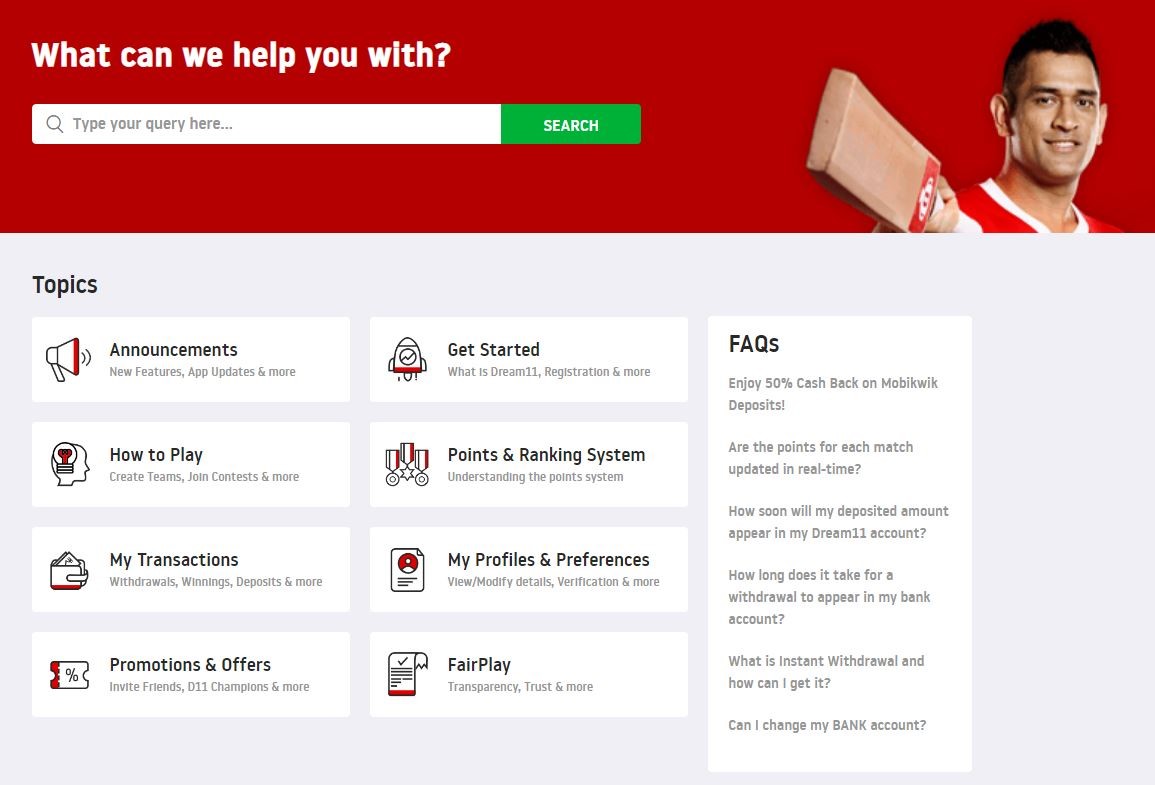The width and height of the screenshot is (1155, 785).
Task: Click the Announcements megaphone icon
Action: [69, 359]
